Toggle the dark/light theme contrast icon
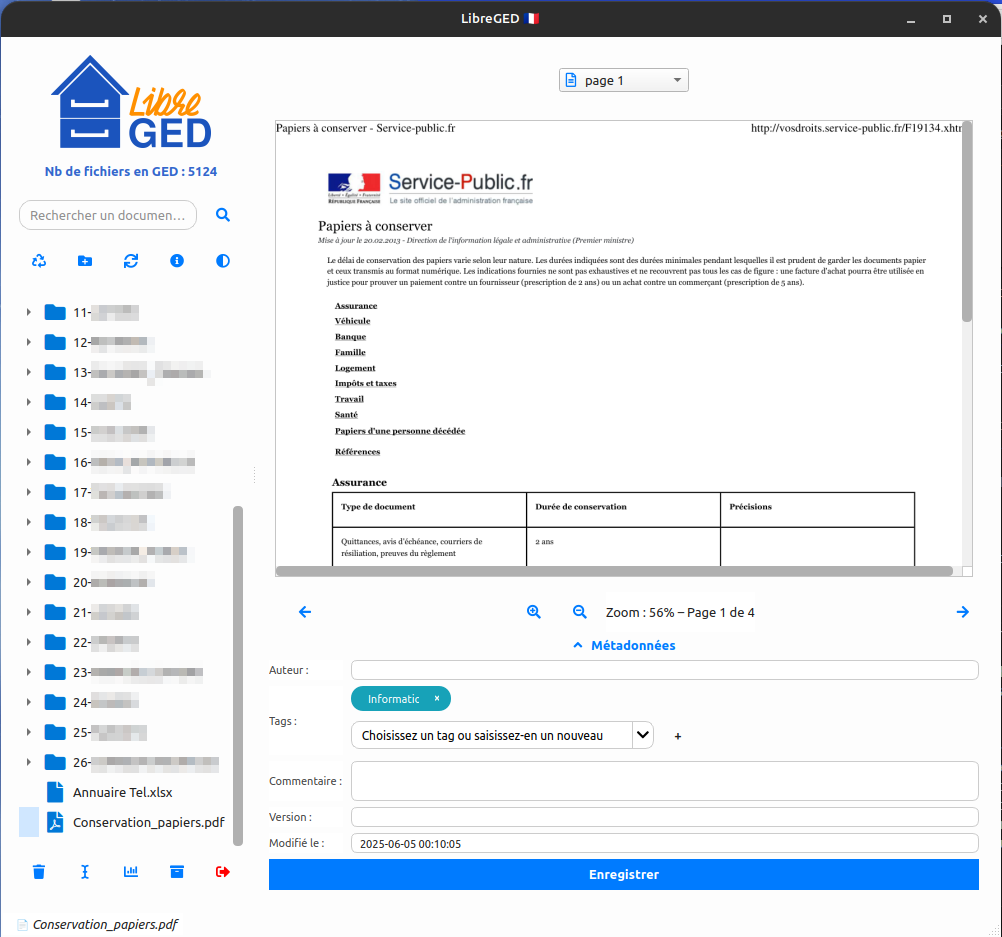The height and width of the screenshot is (937, 1002). point(223,261)
